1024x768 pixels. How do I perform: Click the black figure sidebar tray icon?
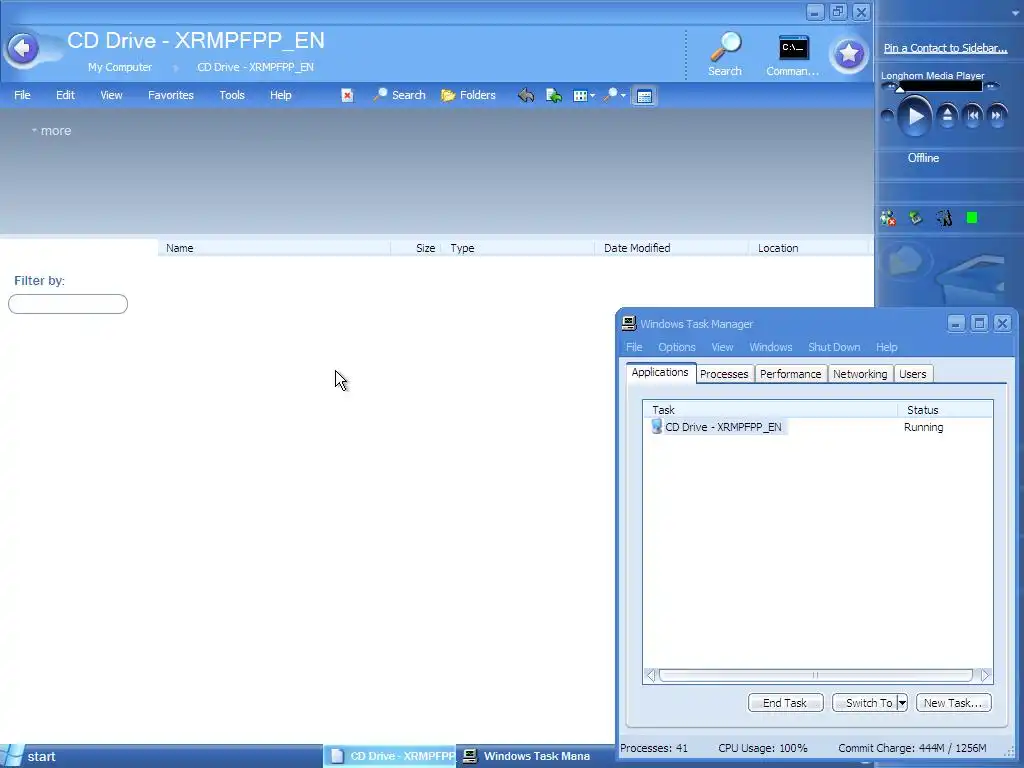click(944, 218)
